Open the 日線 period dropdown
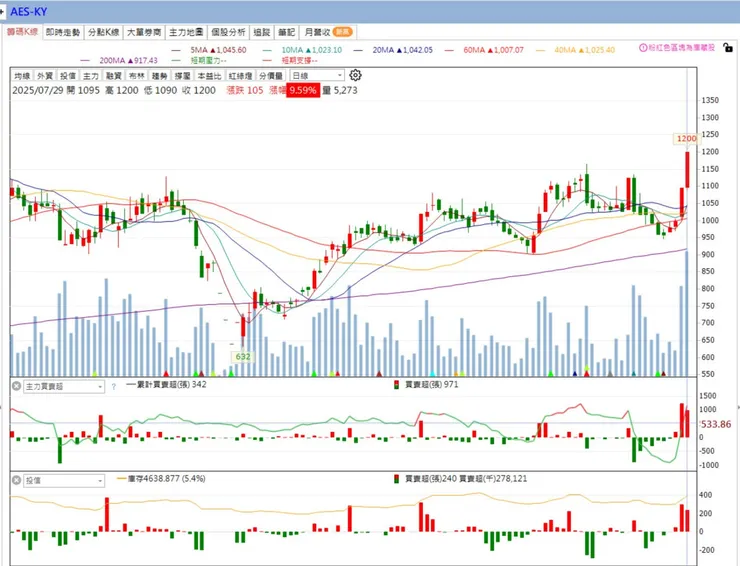The height and width of the screenshot is (566, 740). 317,76
